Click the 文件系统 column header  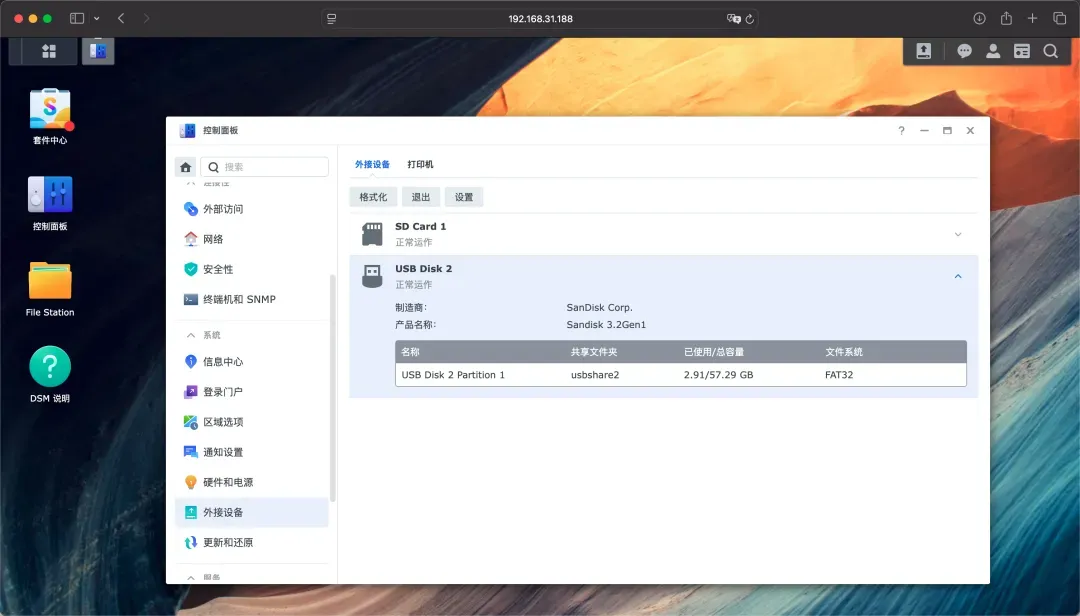844,352
